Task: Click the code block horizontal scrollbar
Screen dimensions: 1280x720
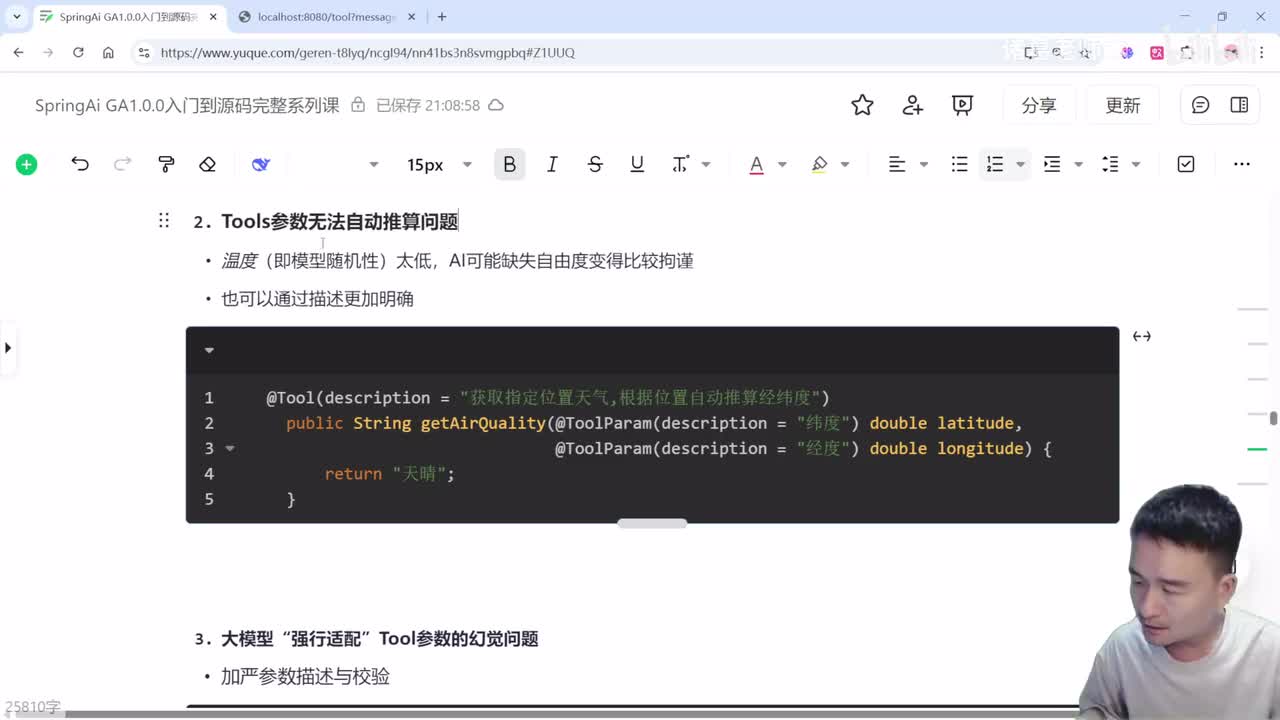Action: tap(652, 523)
